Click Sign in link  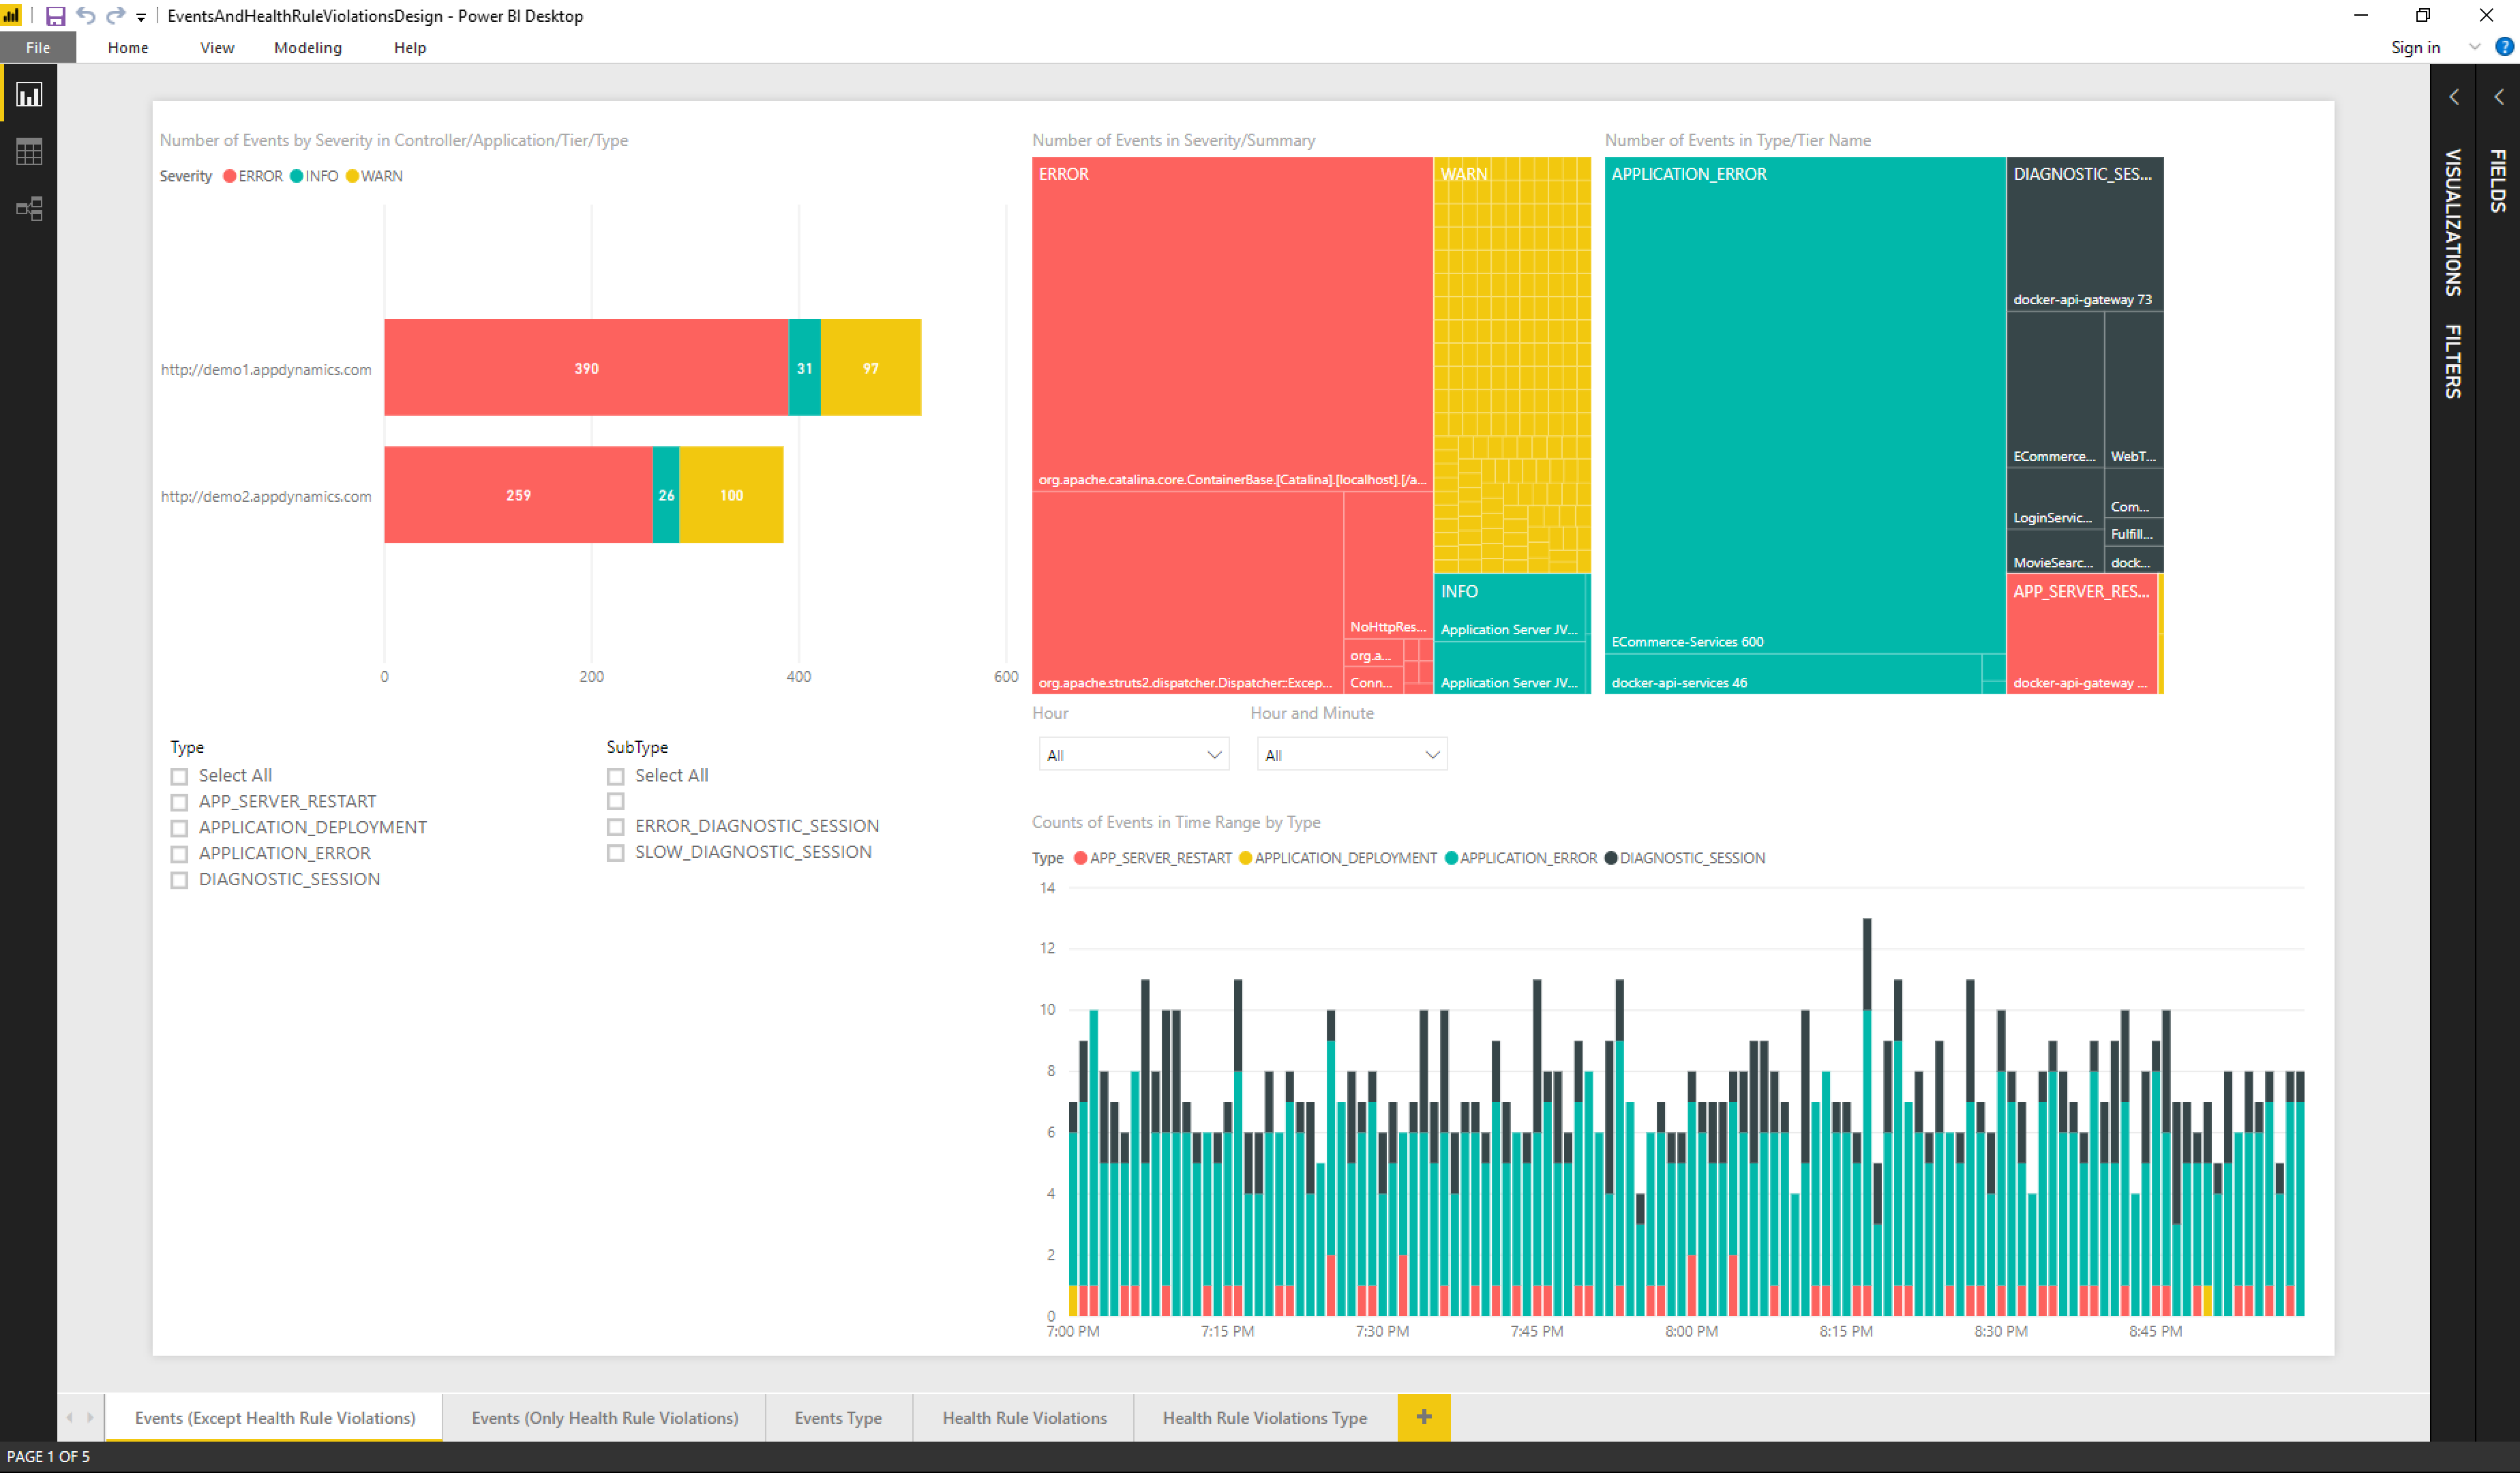(x=2414, y=47)
